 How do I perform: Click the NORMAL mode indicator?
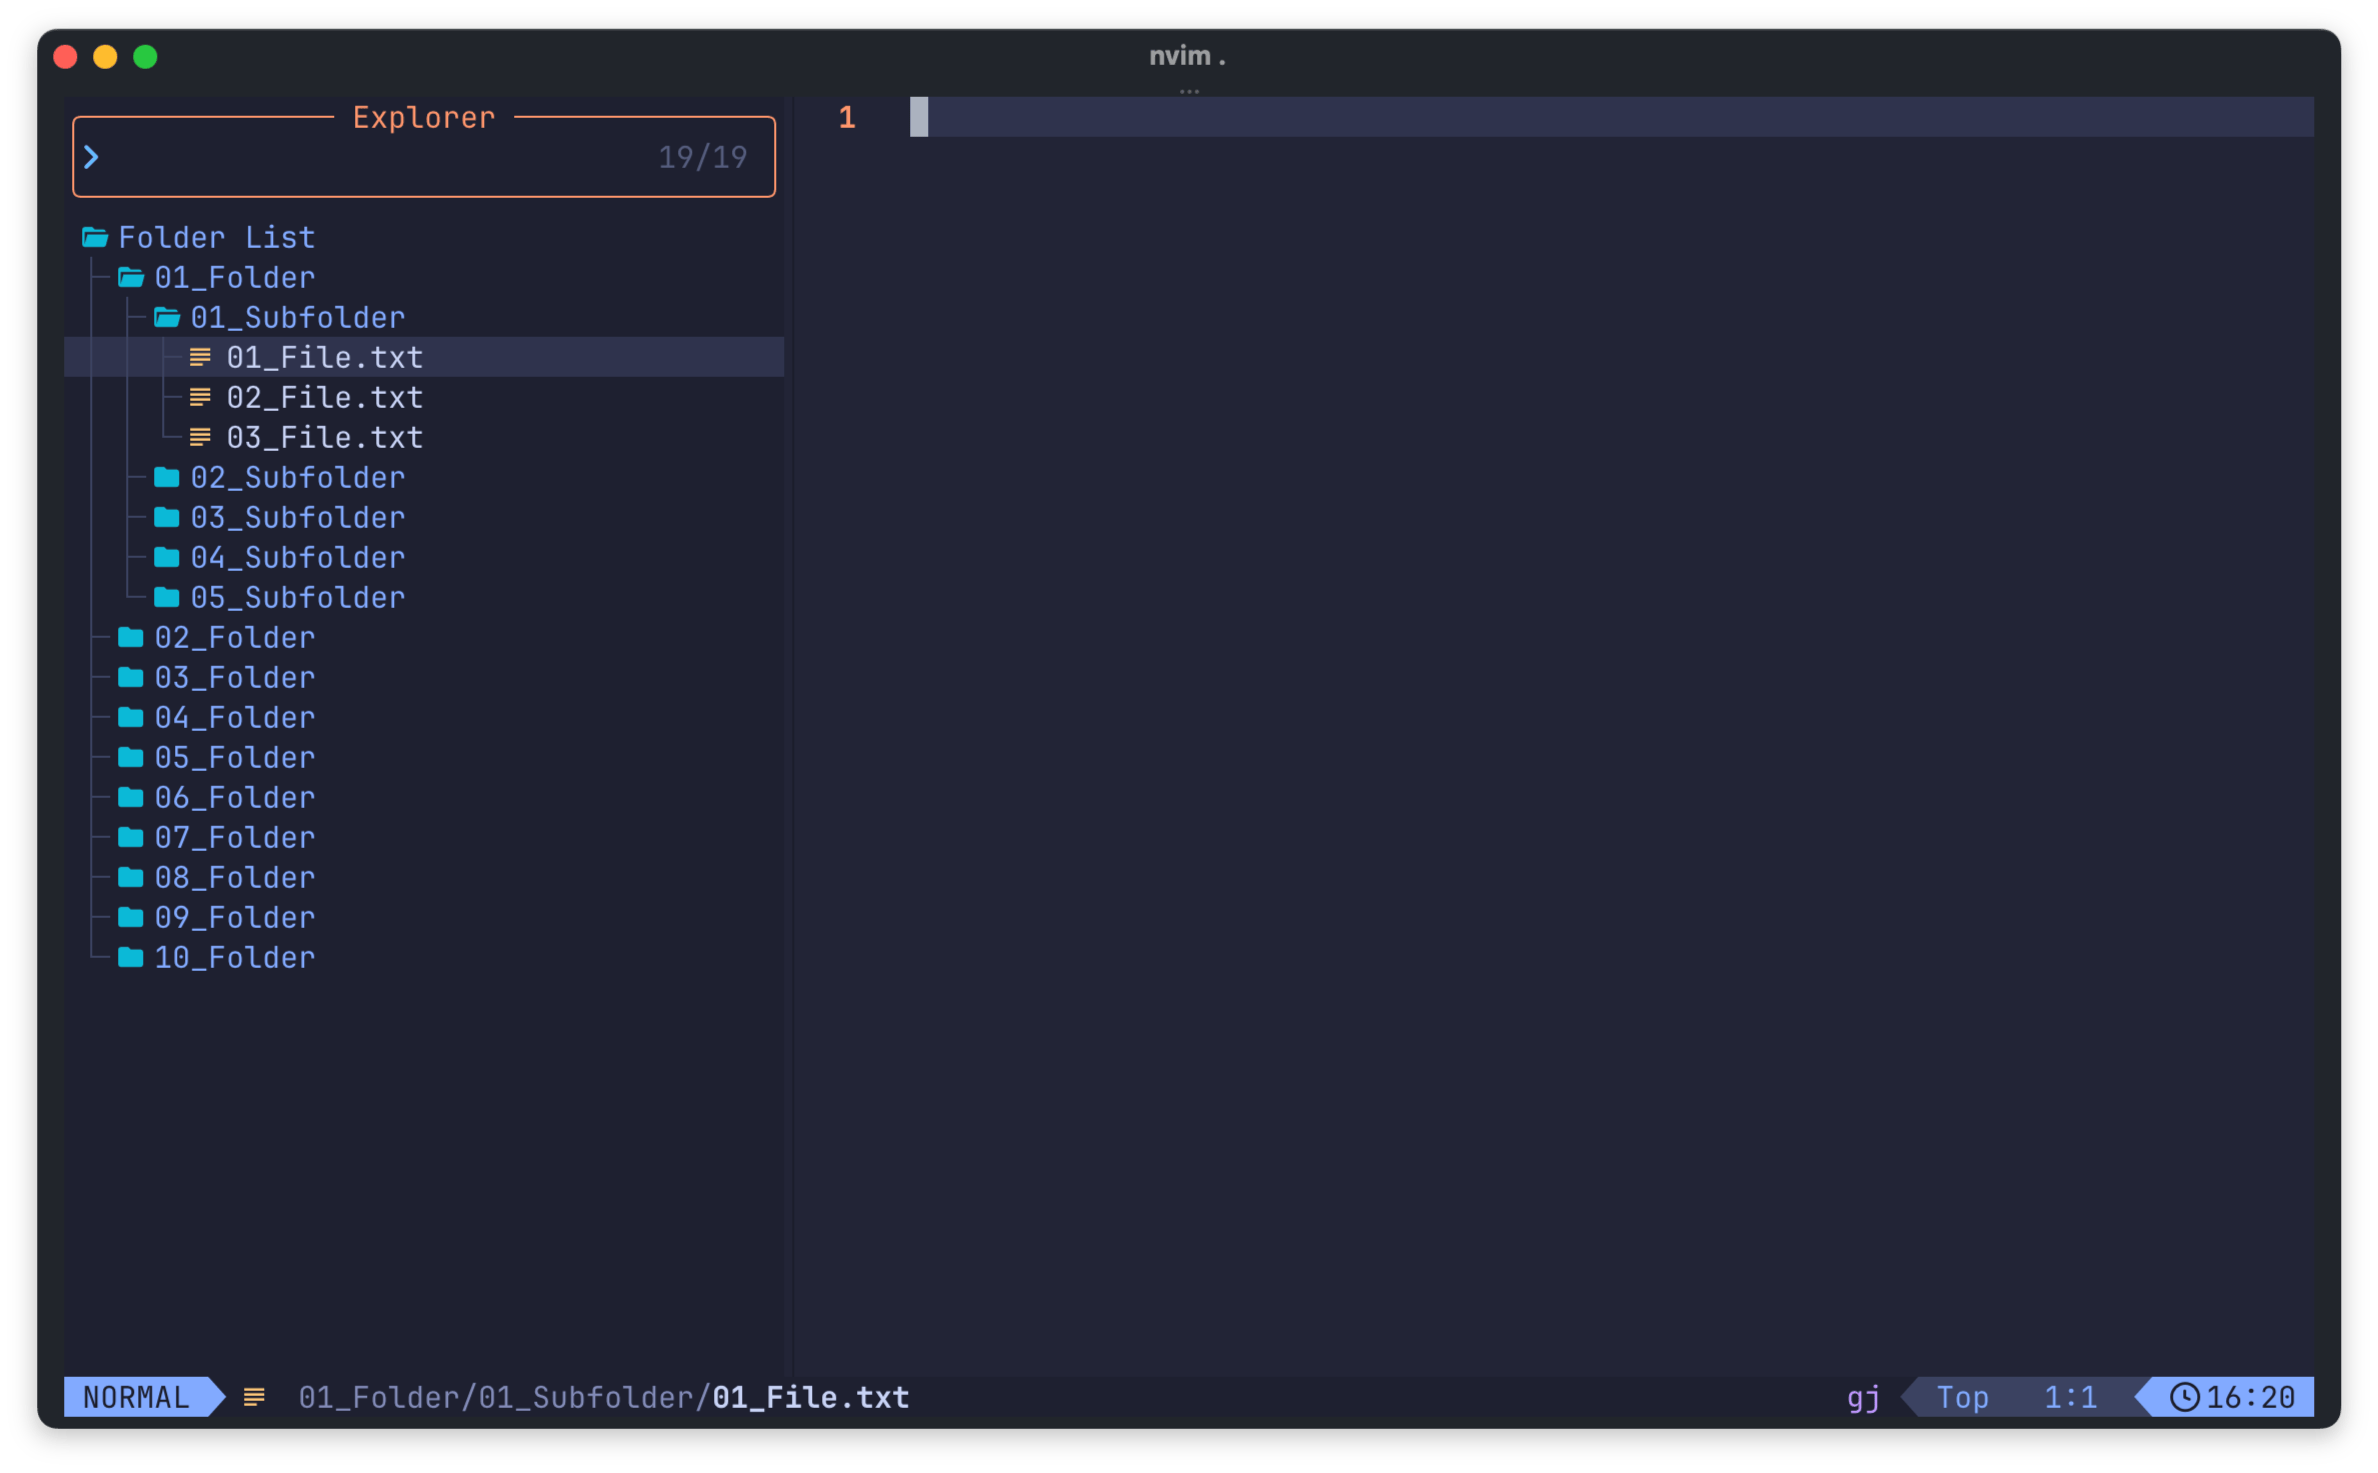136,1397
